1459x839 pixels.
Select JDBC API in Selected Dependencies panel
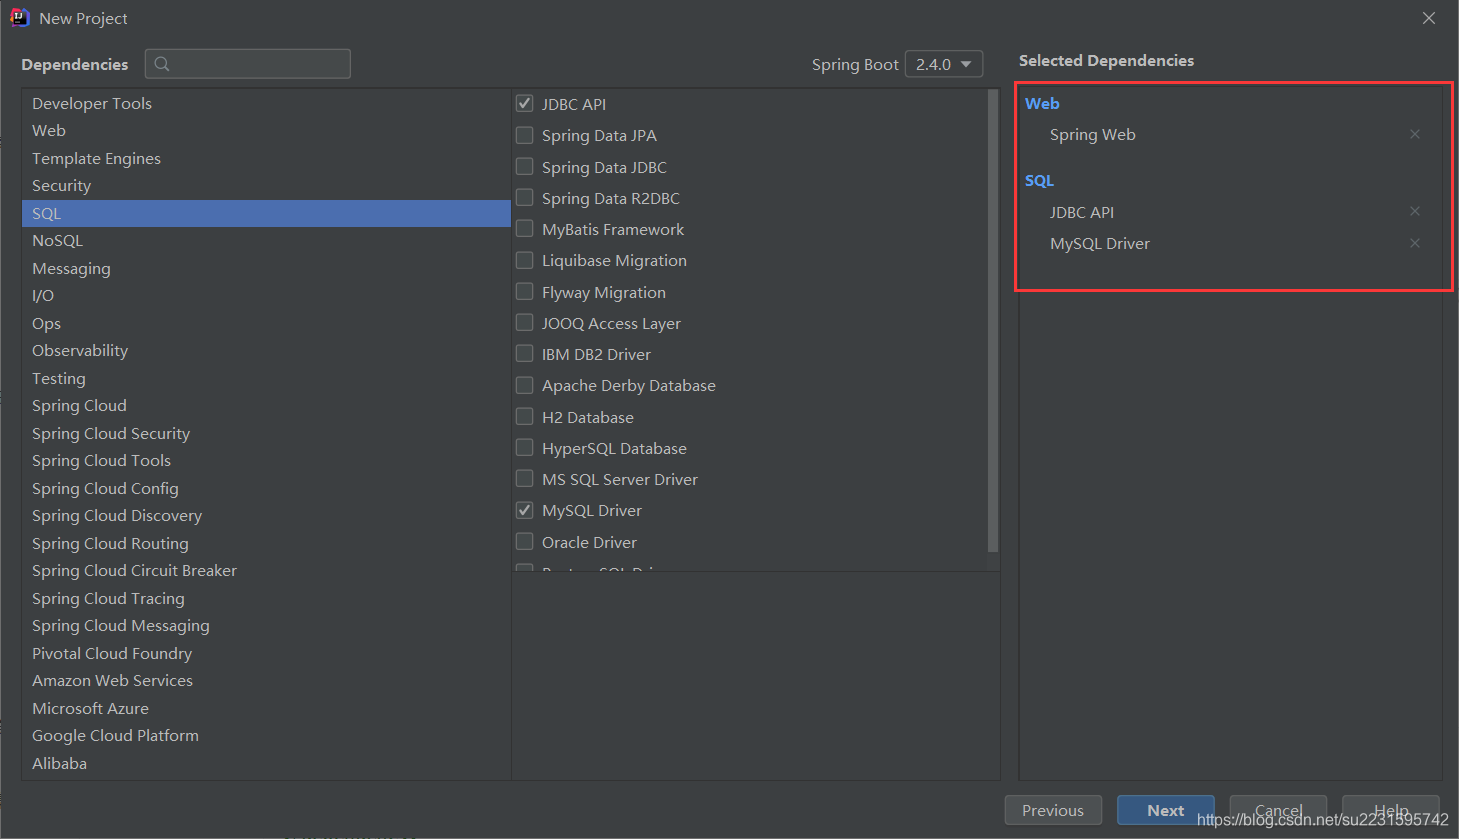[x=1081, y=212]
